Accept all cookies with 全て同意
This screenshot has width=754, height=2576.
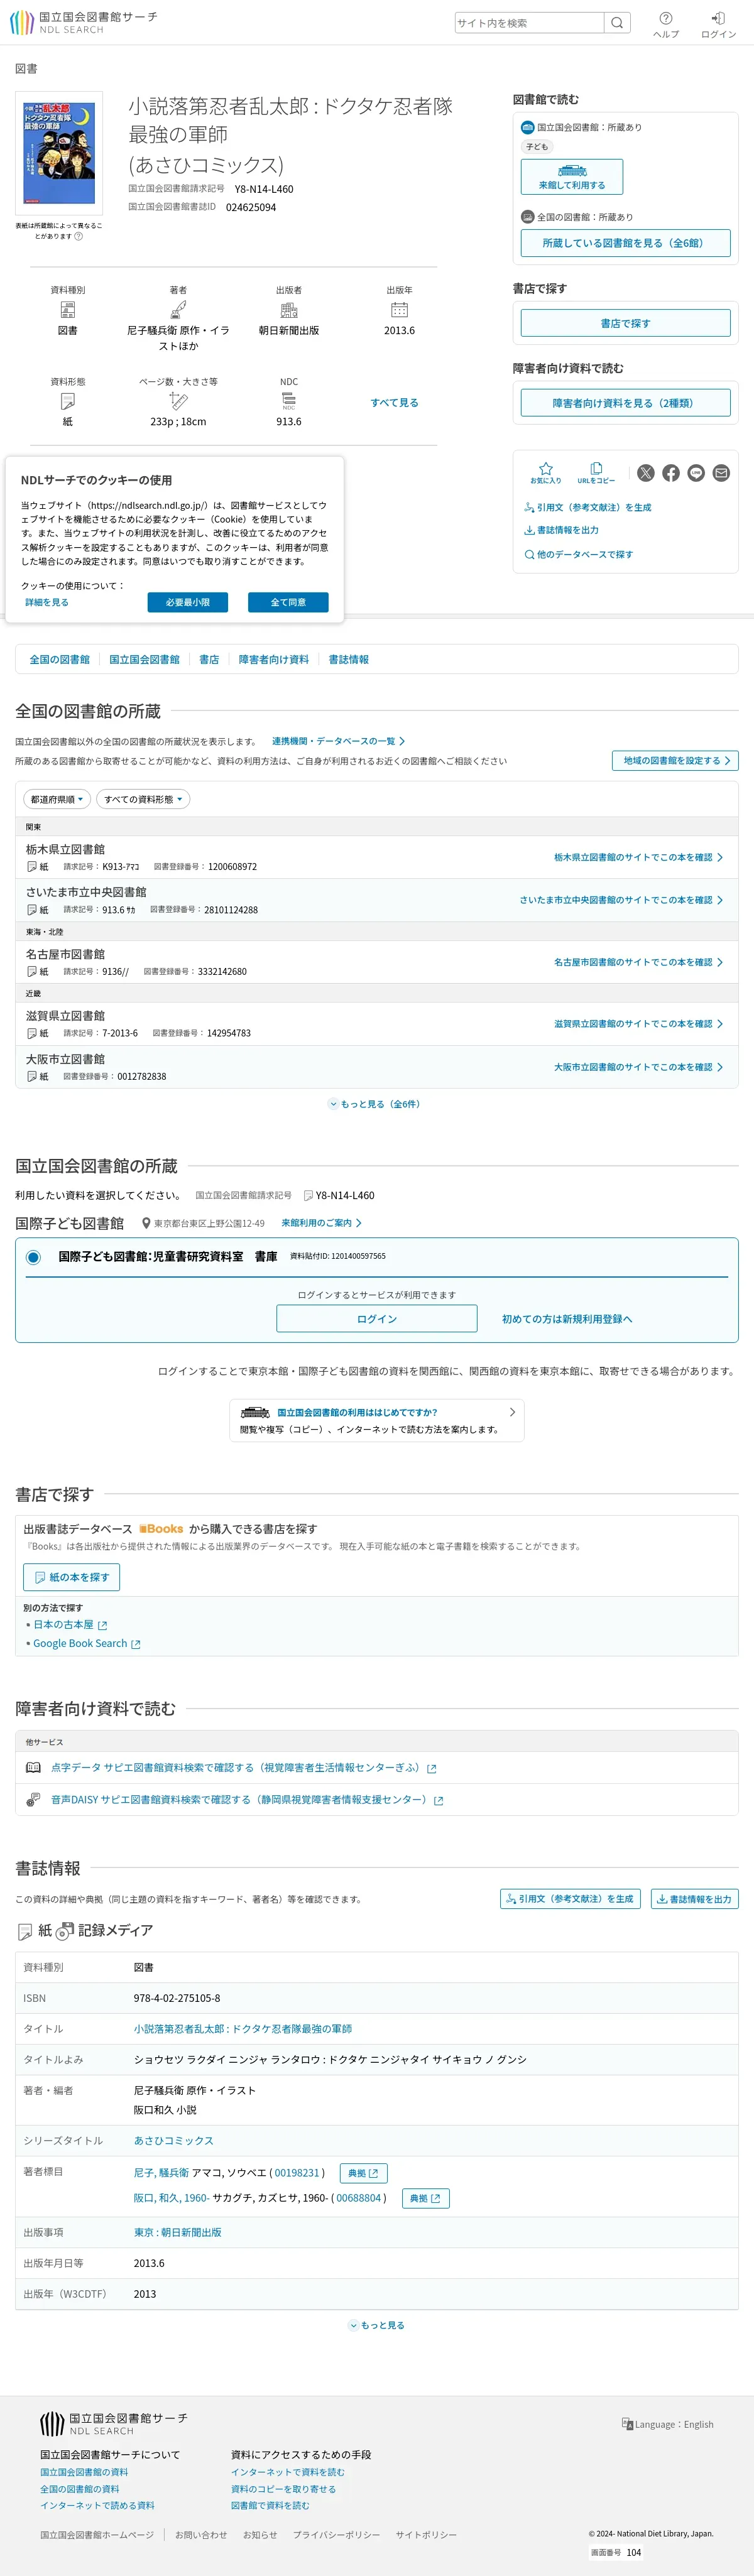tap(288, 602)
